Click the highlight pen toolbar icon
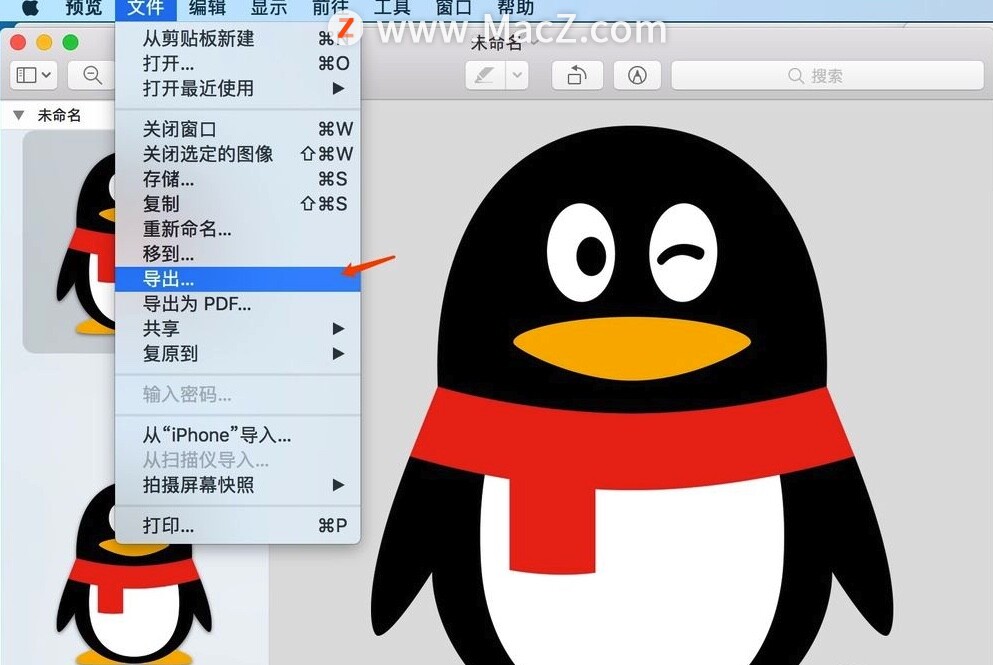The image size is (993, 665). tap(485, 76)
